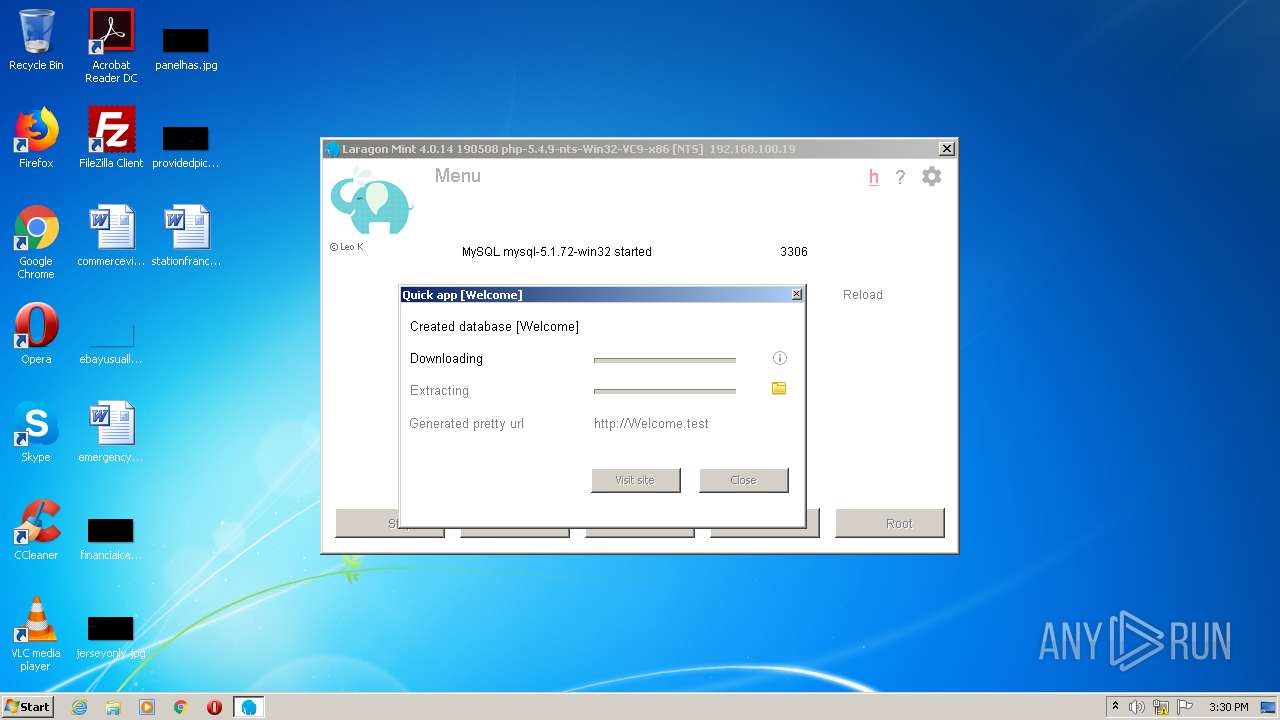Open the Windows Start menu
Viewport: 1280px width, 720px height.
27,706
